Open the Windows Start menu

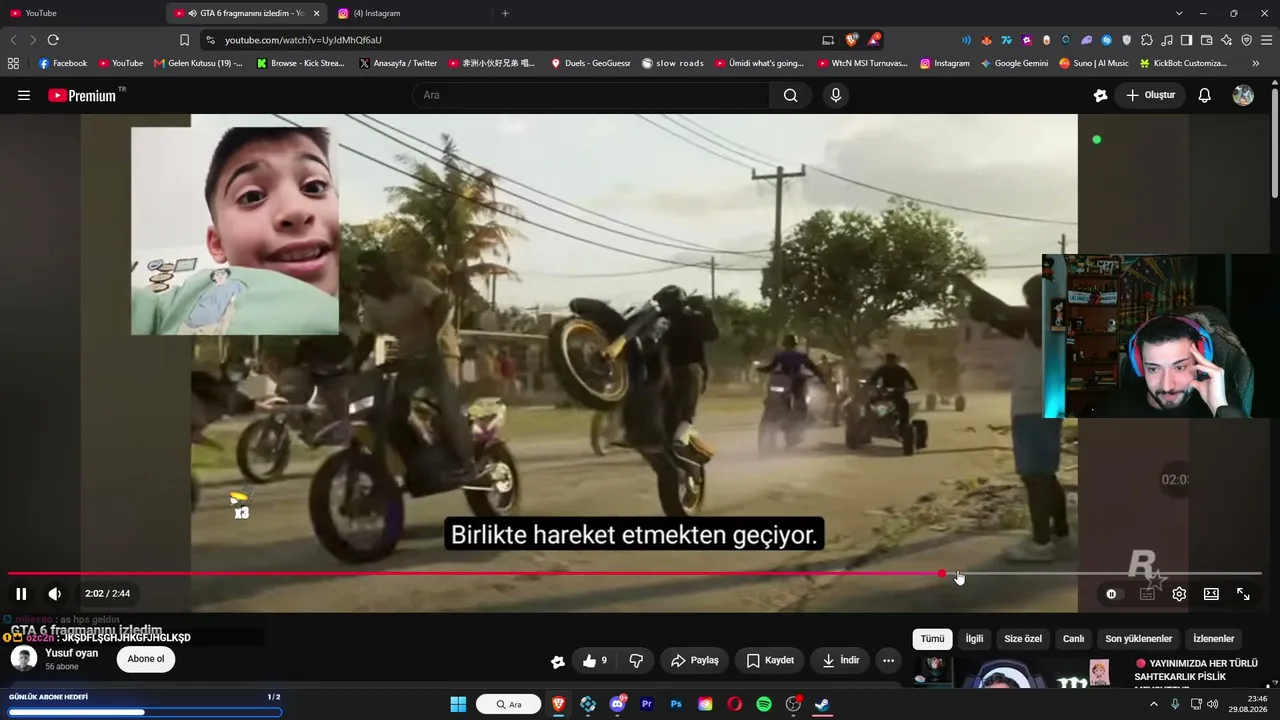tap(458, 704)
